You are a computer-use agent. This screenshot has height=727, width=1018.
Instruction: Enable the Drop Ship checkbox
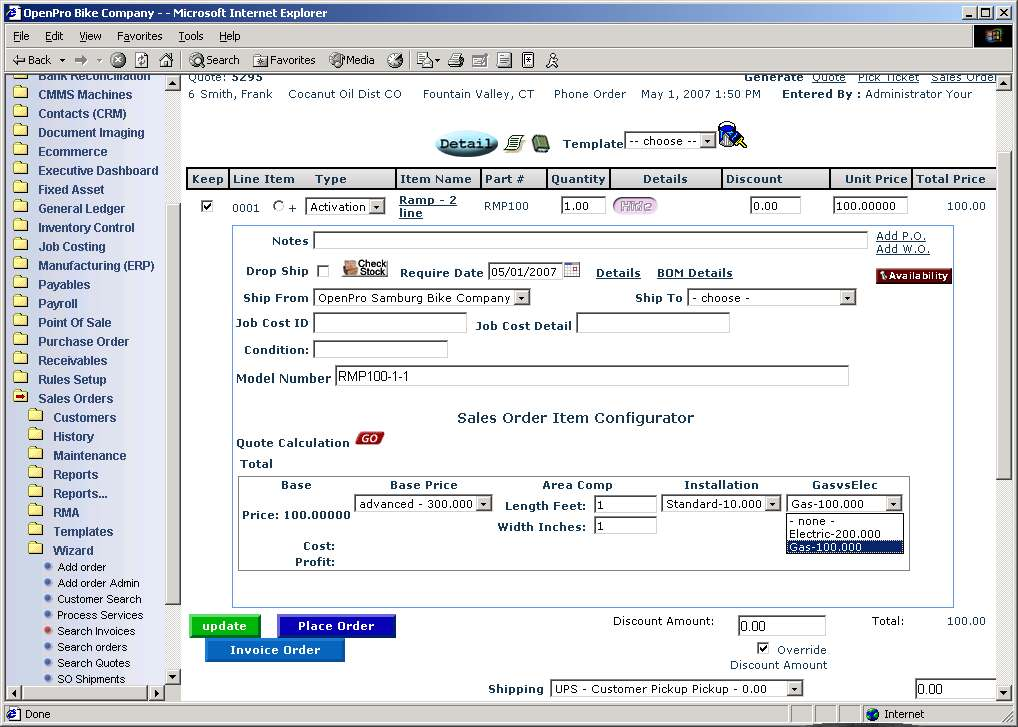323,272
